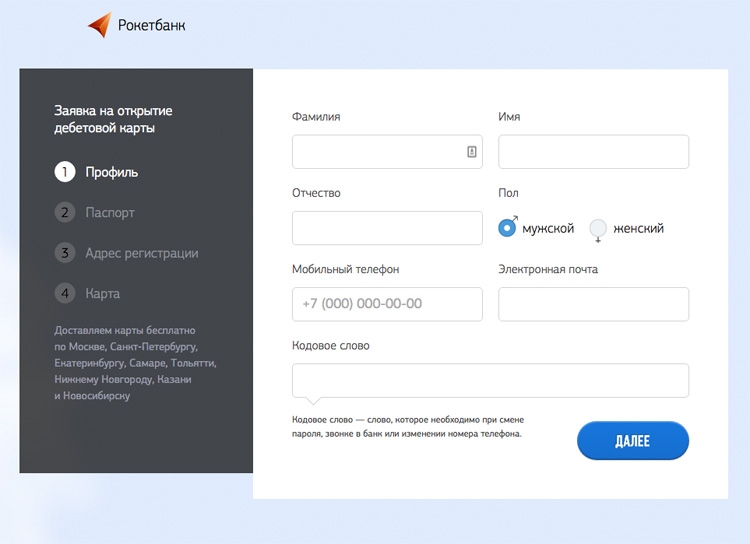Select the женский gender radio button
Viewport: 750px width, 544px height.
click(x=598, y=228)
